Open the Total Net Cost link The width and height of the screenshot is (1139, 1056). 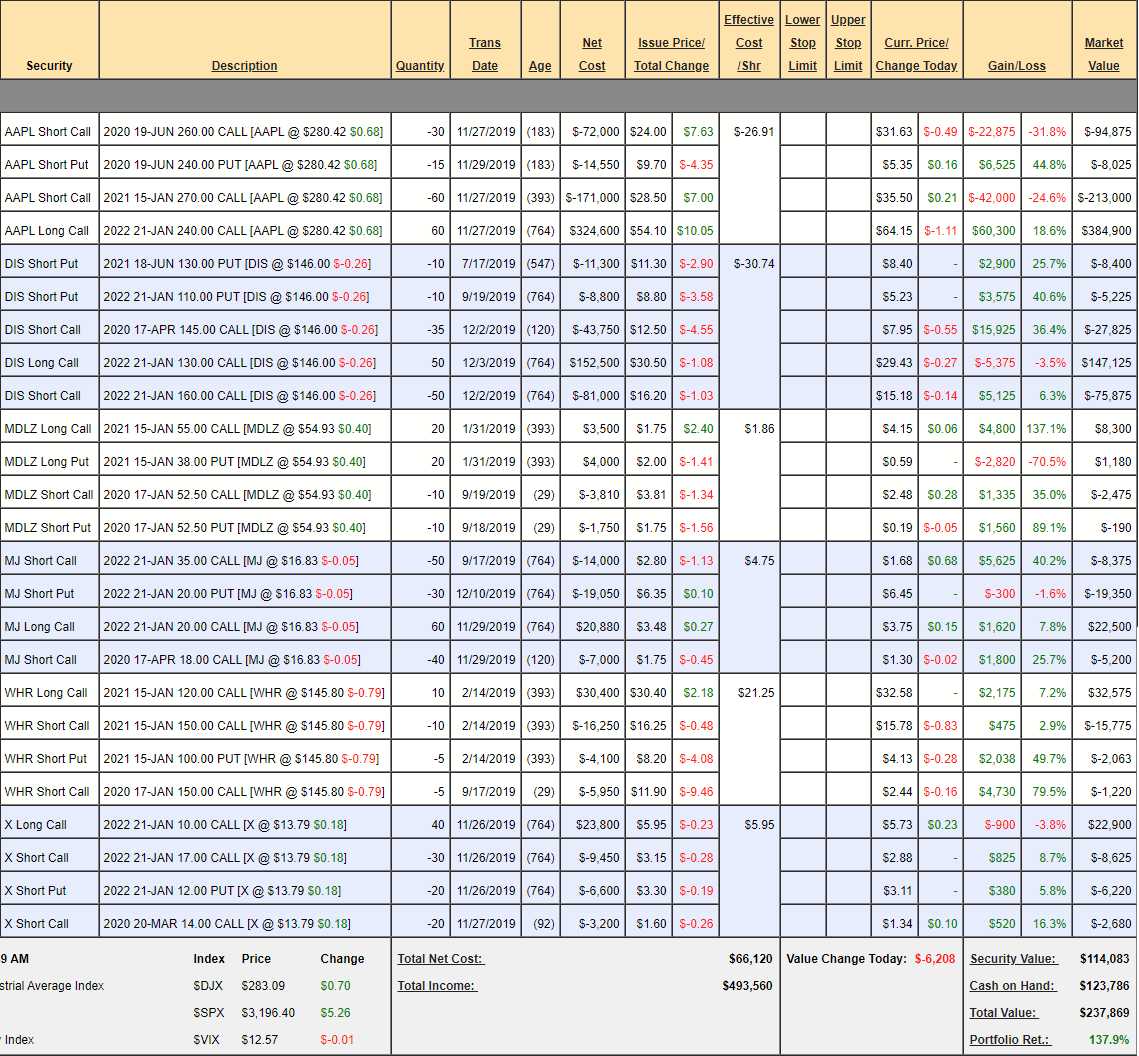[440, 959]
